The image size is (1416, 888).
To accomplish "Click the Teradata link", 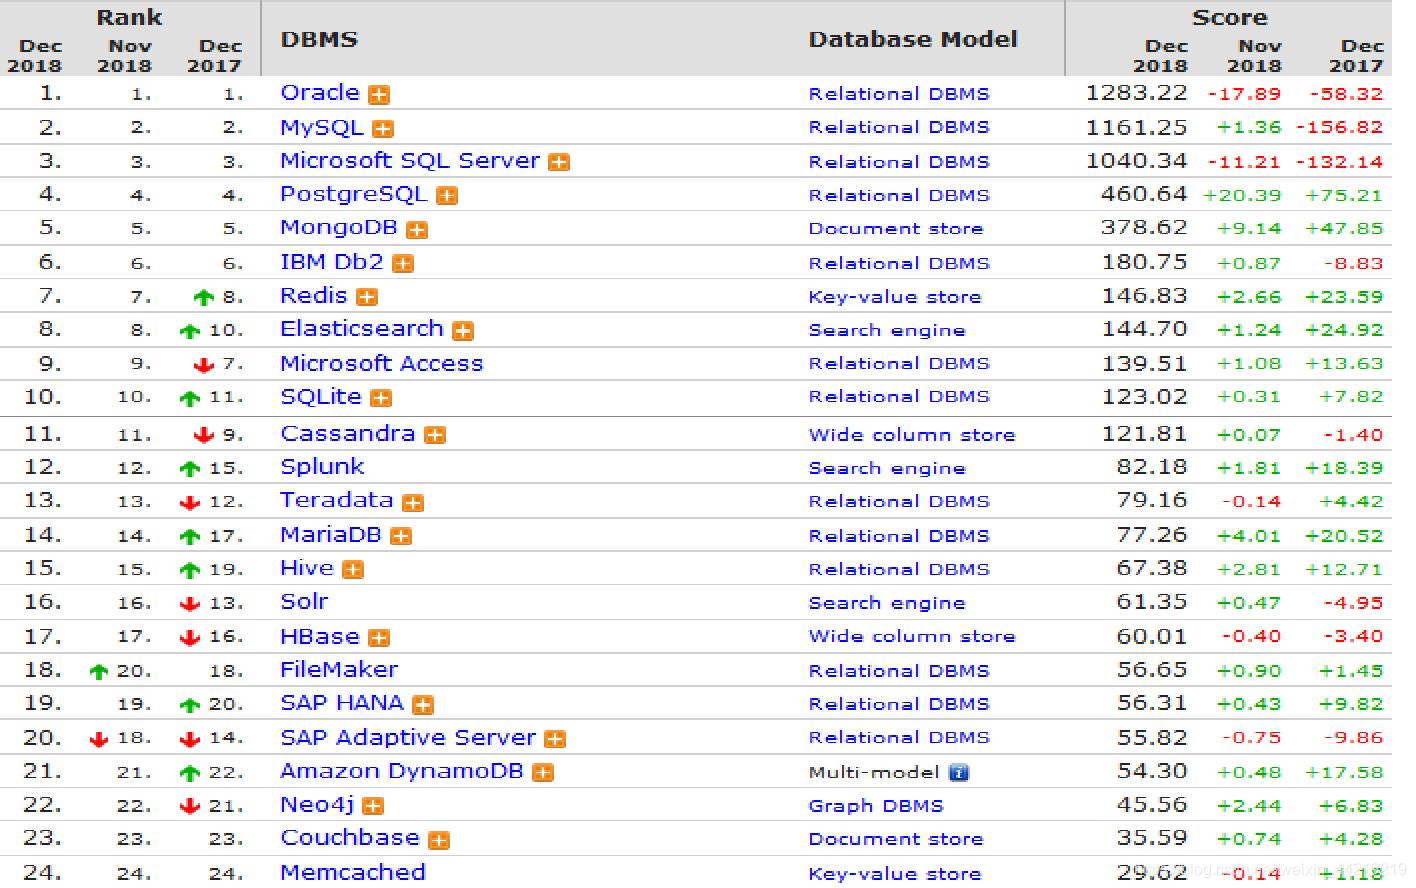I will click(x=337, y=500).
